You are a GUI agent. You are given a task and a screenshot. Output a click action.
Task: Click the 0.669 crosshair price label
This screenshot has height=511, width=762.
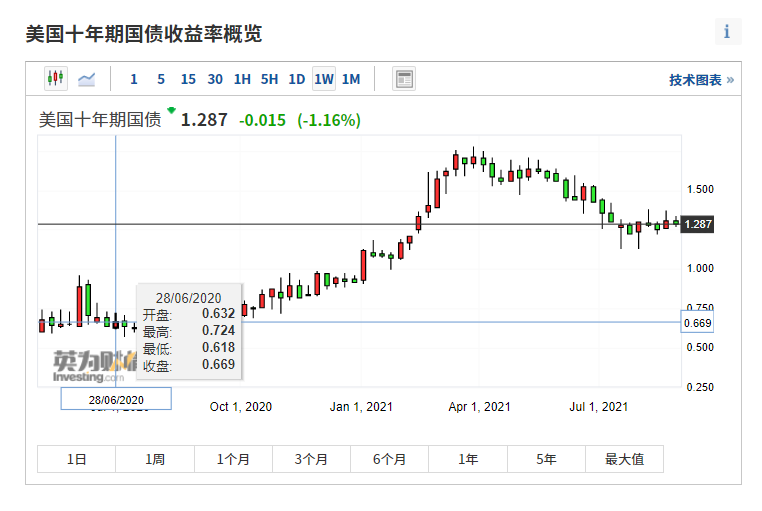[697, 323]
